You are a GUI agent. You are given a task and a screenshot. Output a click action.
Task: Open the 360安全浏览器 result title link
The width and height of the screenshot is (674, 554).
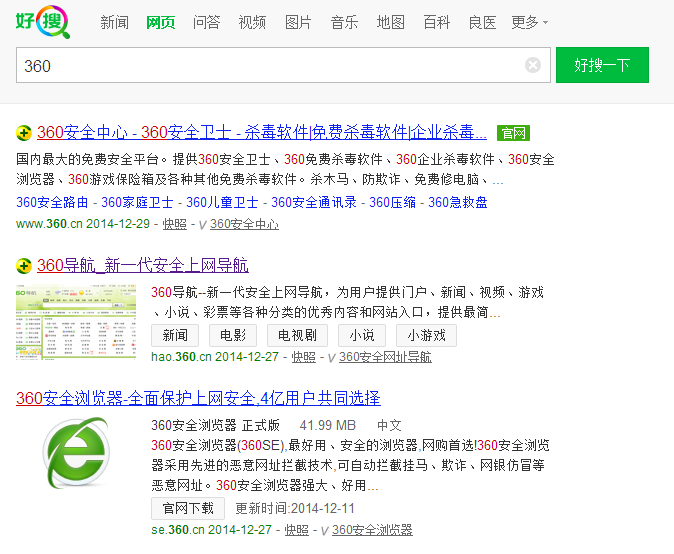point(198,398)
